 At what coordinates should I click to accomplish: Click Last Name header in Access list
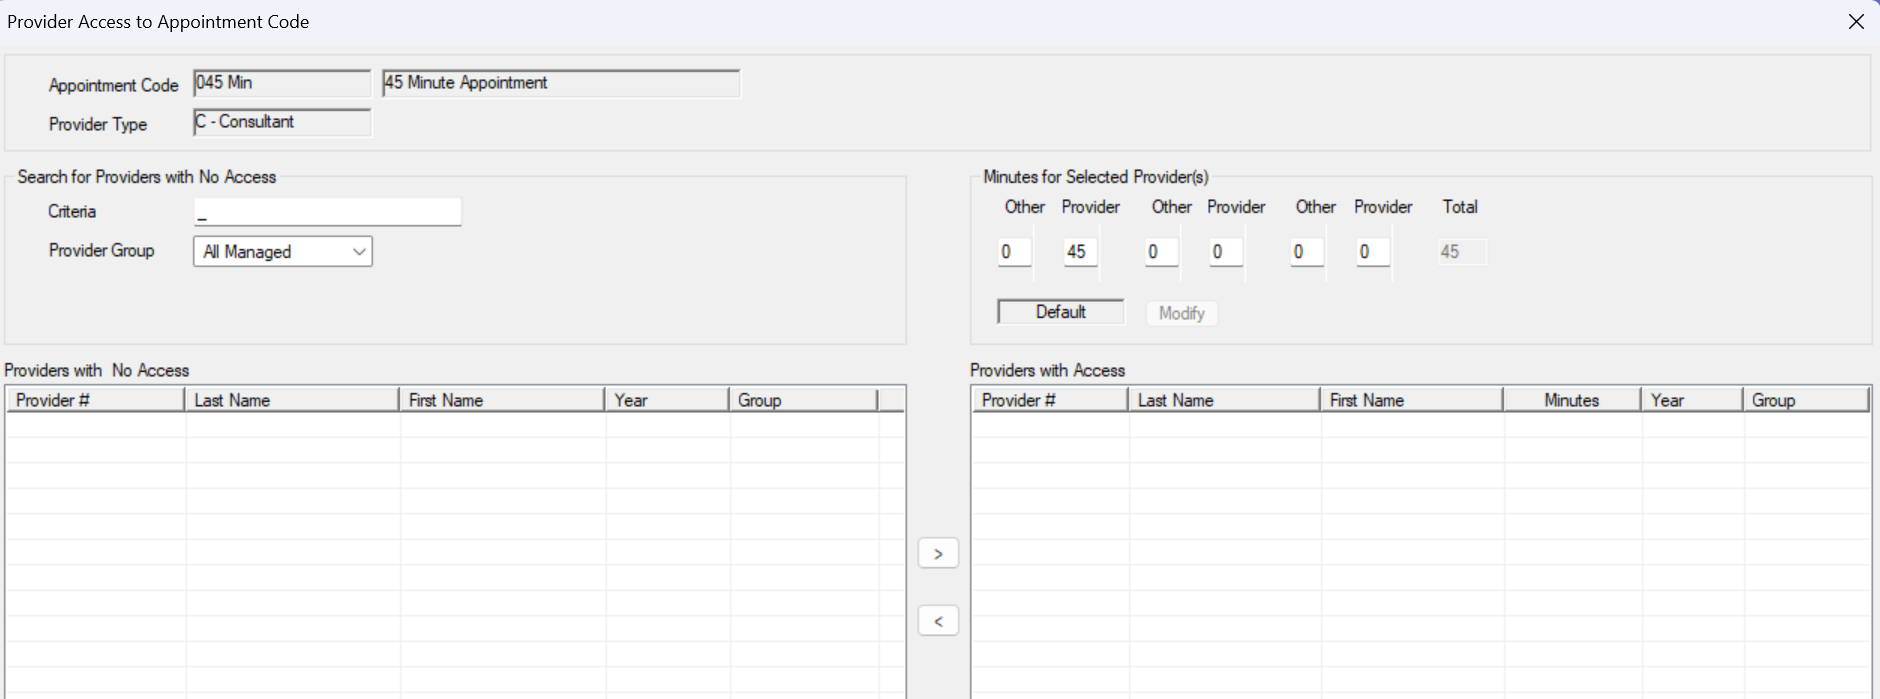(1224, 400)
